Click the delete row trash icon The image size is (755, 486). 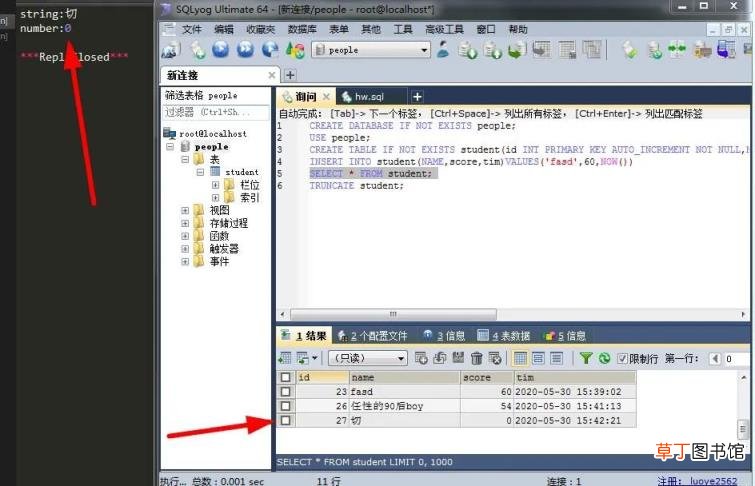click(476, 358)
